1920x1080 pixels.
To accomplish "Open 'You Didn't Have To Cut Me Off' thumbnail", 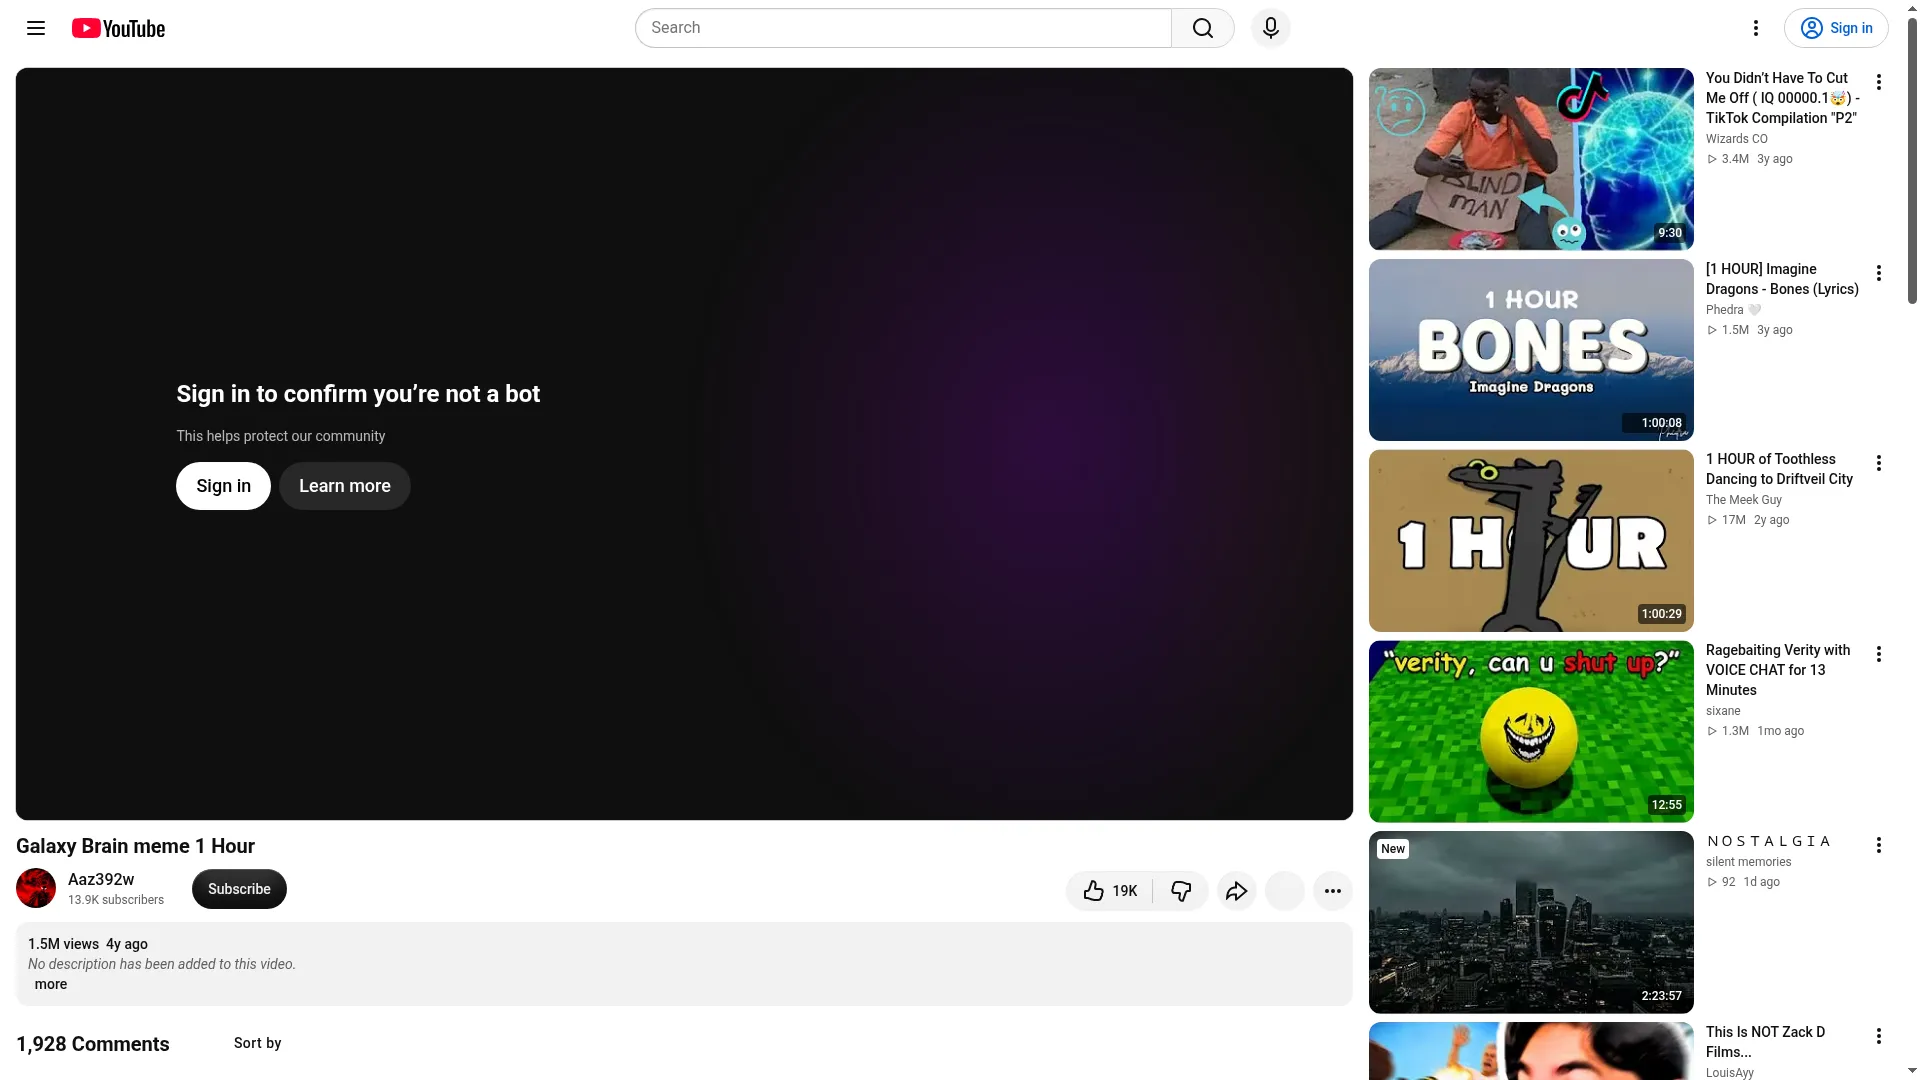I will (x=1531, y=159).
